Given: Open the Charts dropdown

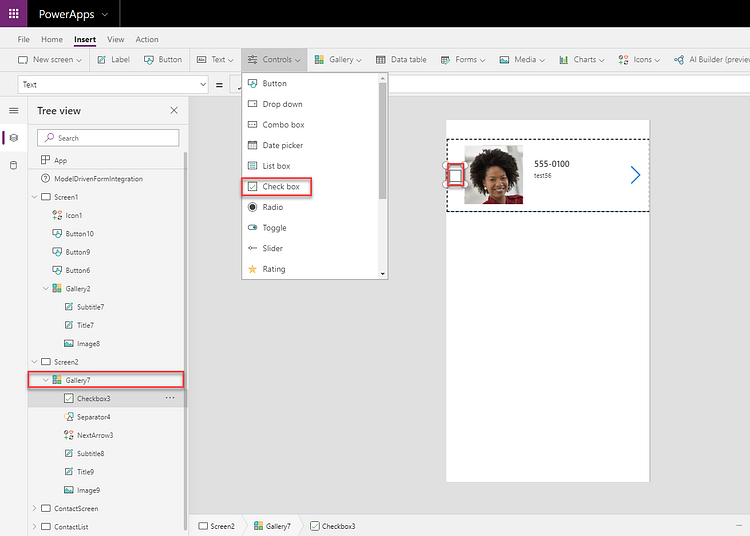Looking at the screenshot, I should click(x=582, y=60).
